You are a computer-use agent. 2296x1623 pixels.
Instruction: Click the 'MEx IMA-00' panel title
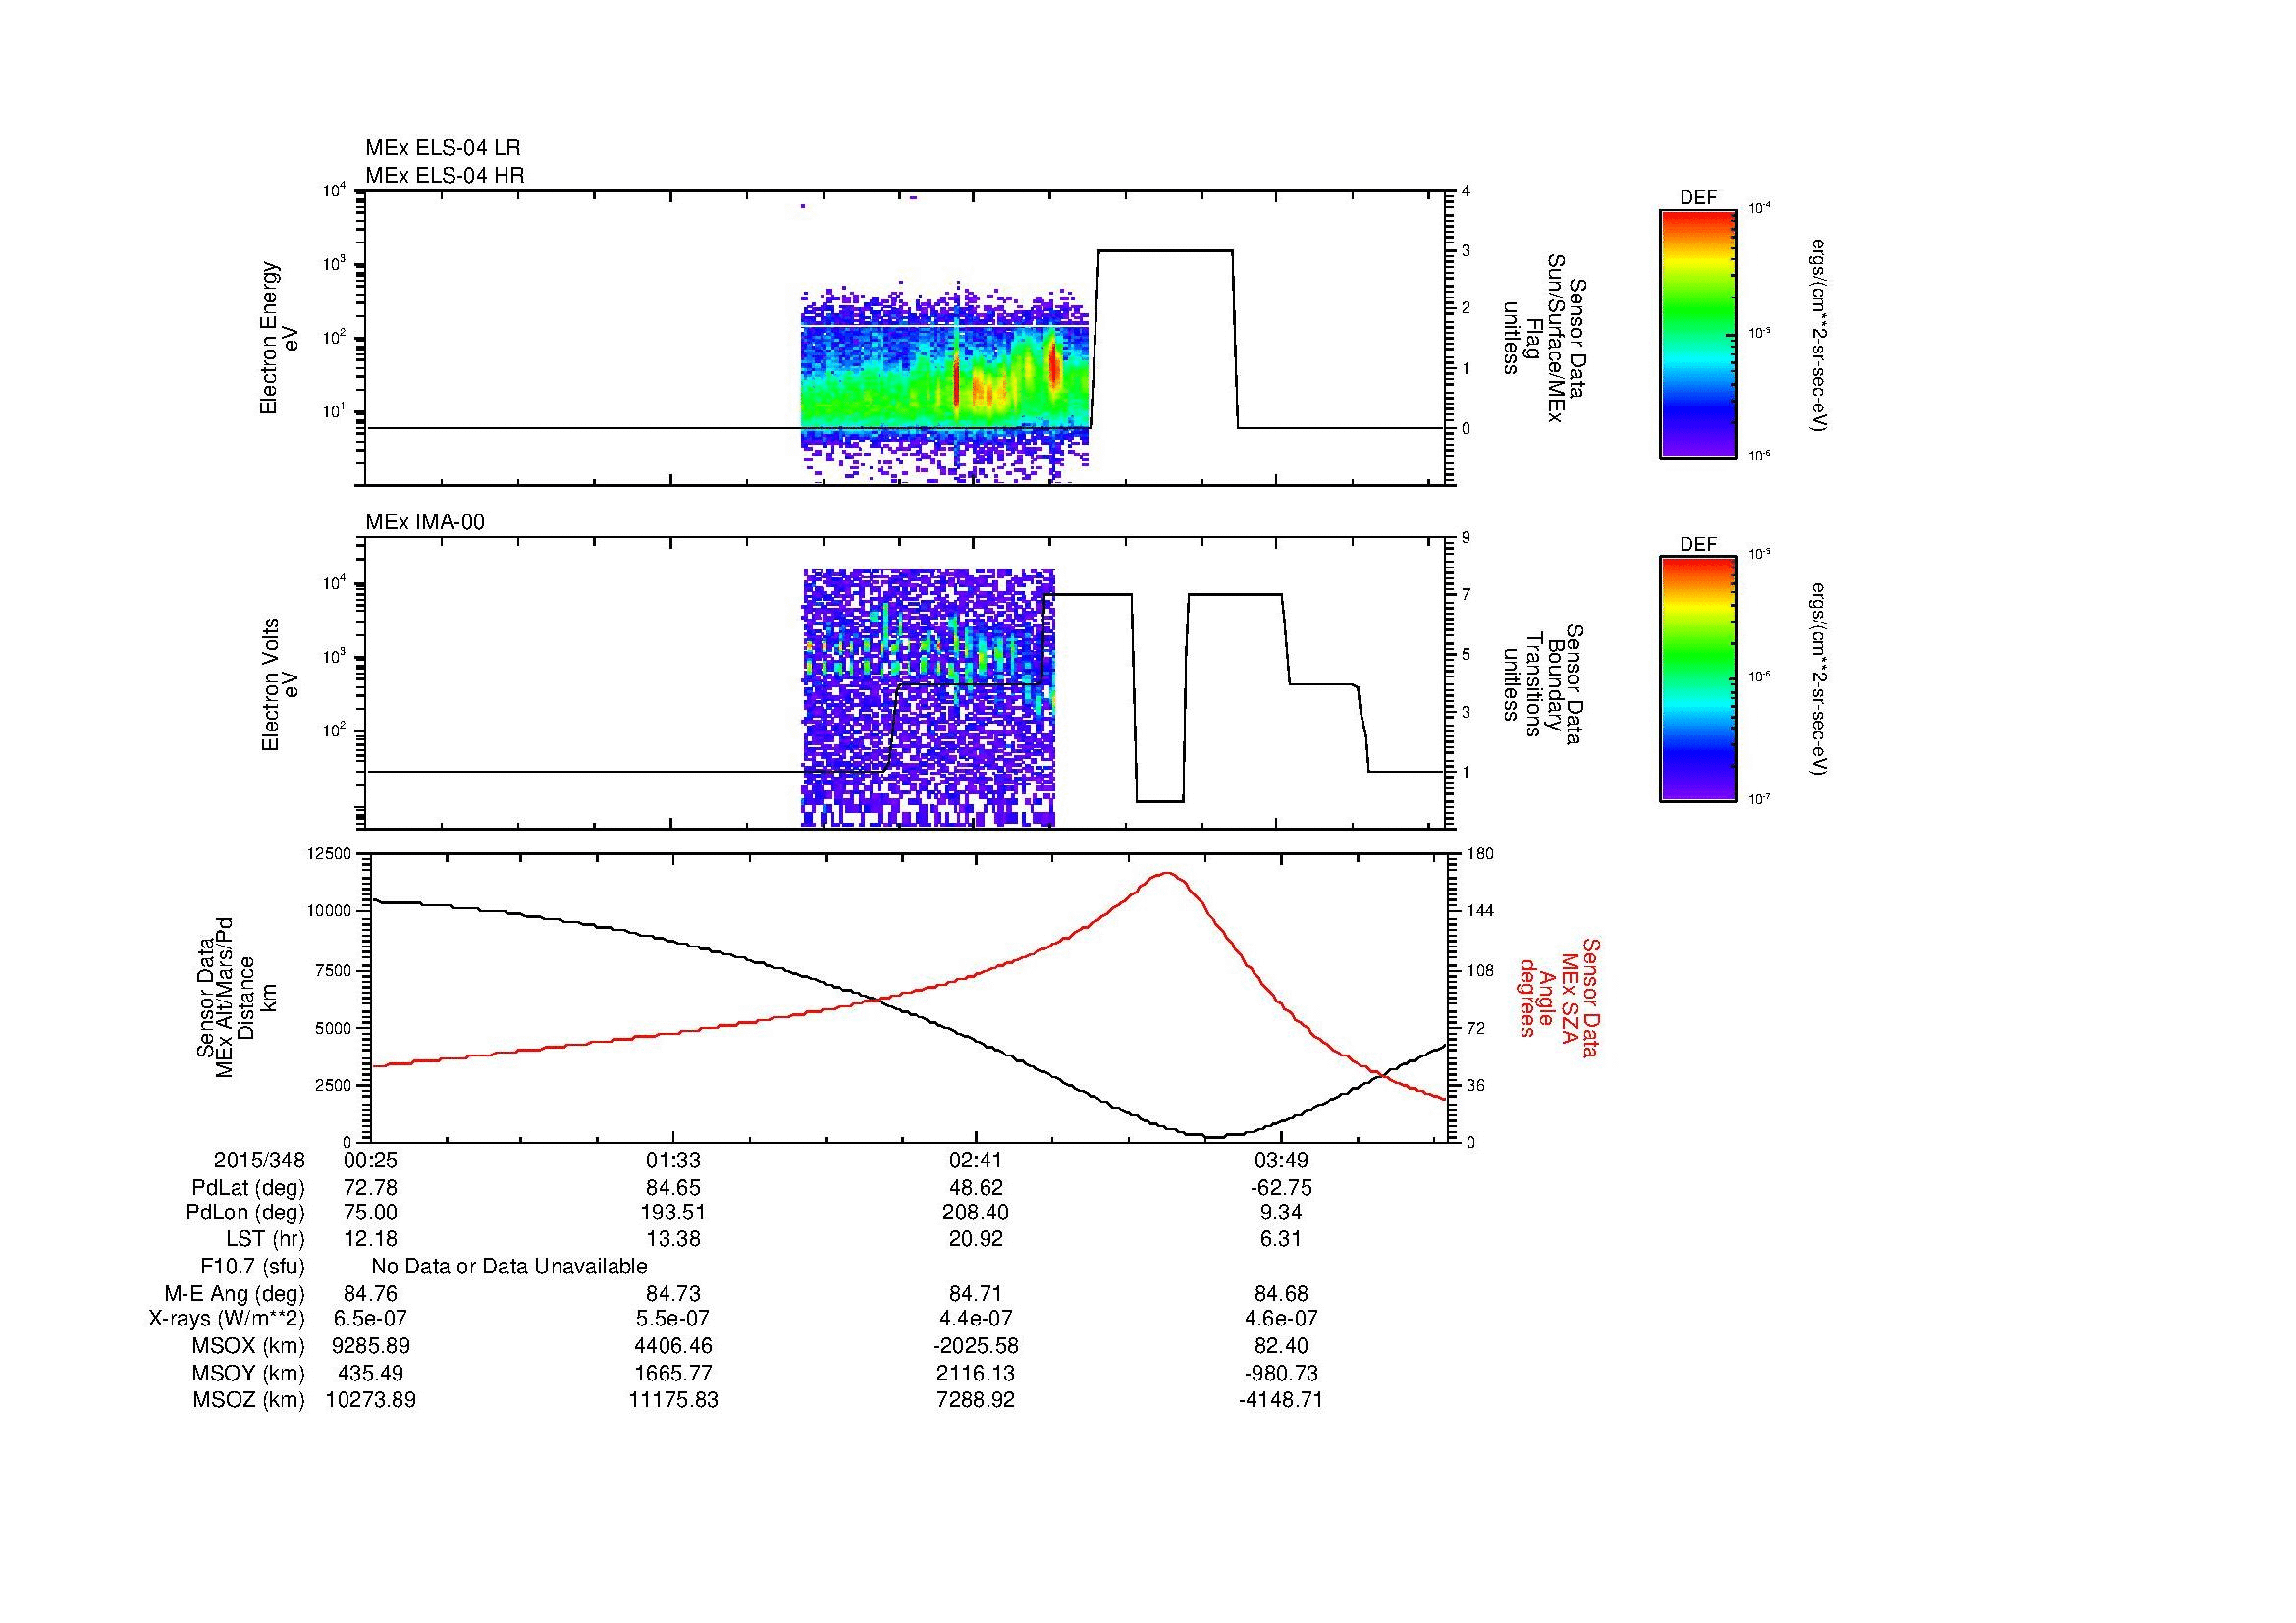click(425, 522)
